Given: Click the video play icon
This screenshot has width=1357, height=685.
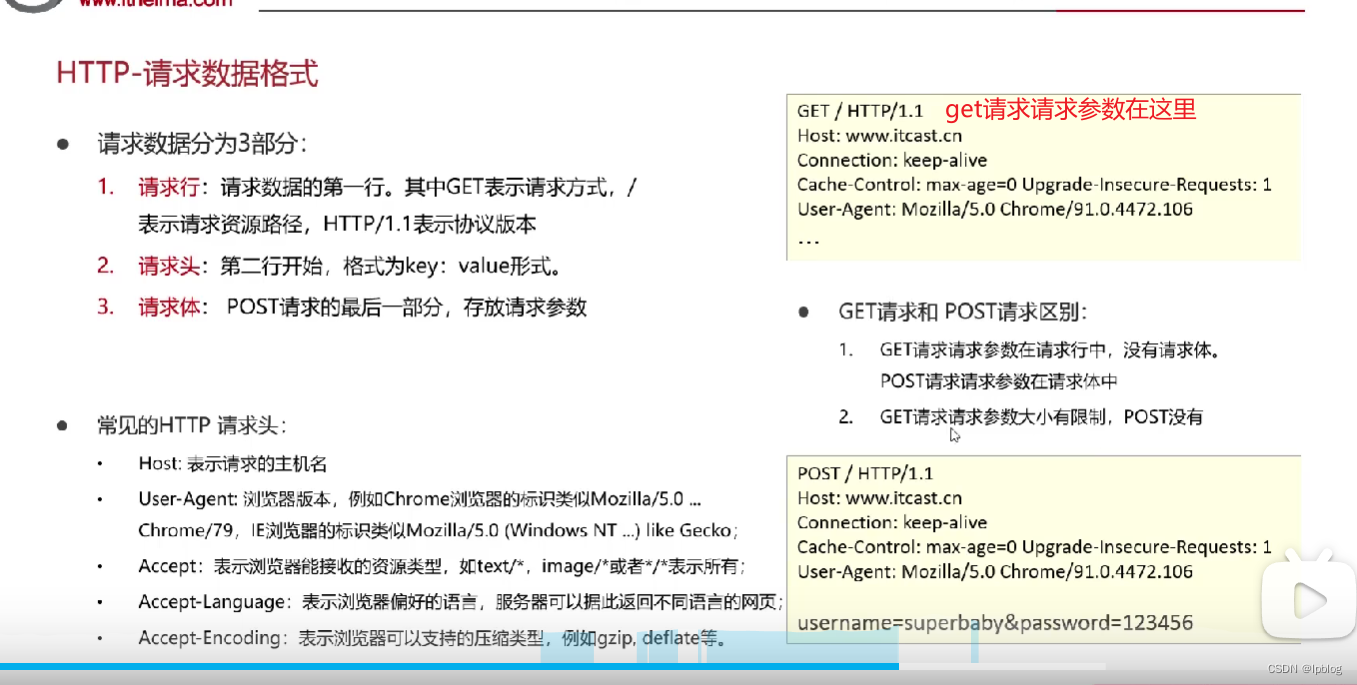Looking at the screenshot, I should (x=1307, y=600).
